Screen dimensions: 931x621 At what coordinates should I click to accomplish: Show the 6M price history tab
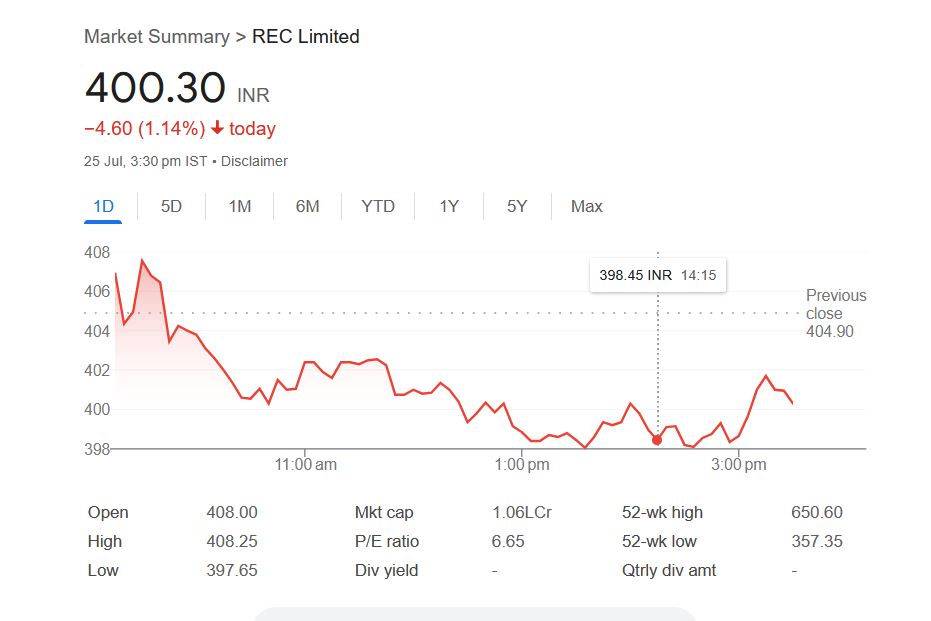pyautogui.click(x=307, y=206)
